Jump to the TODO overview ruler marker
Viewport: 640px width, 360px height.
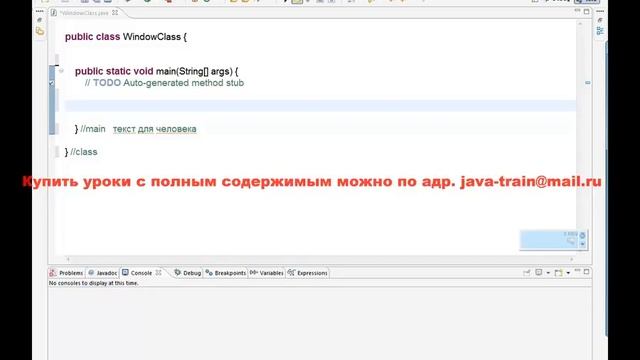[x=588, y=83]
